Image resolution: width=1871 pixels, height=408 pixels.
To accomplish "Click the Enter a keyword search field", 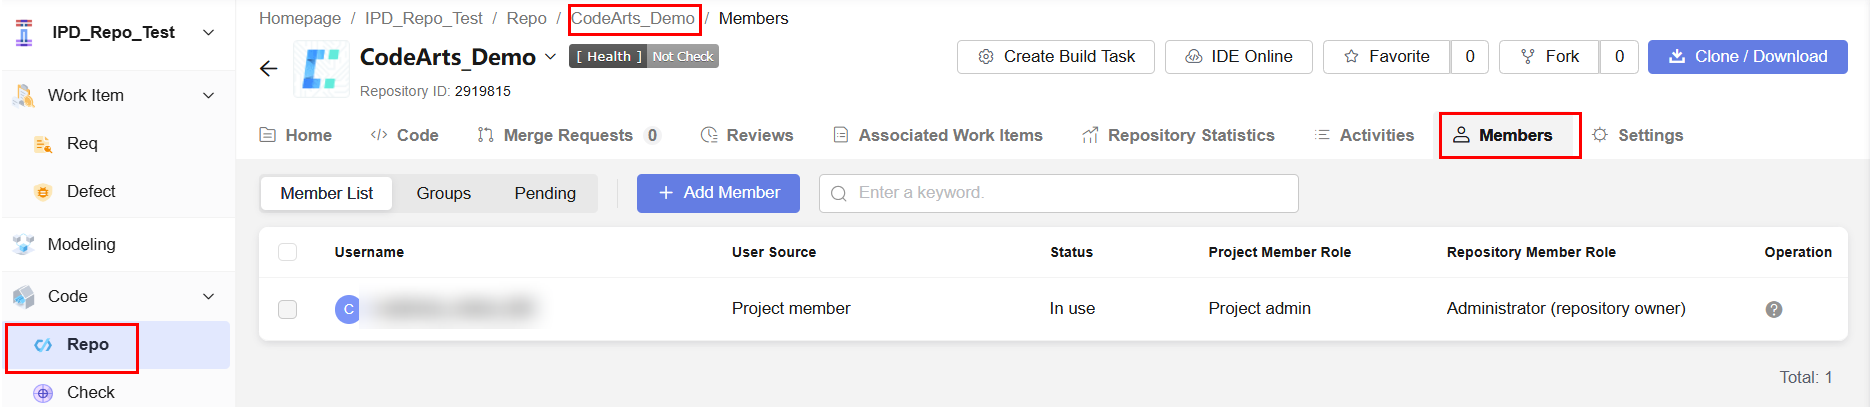I will pyautogui.click(x=1058, y=193).
